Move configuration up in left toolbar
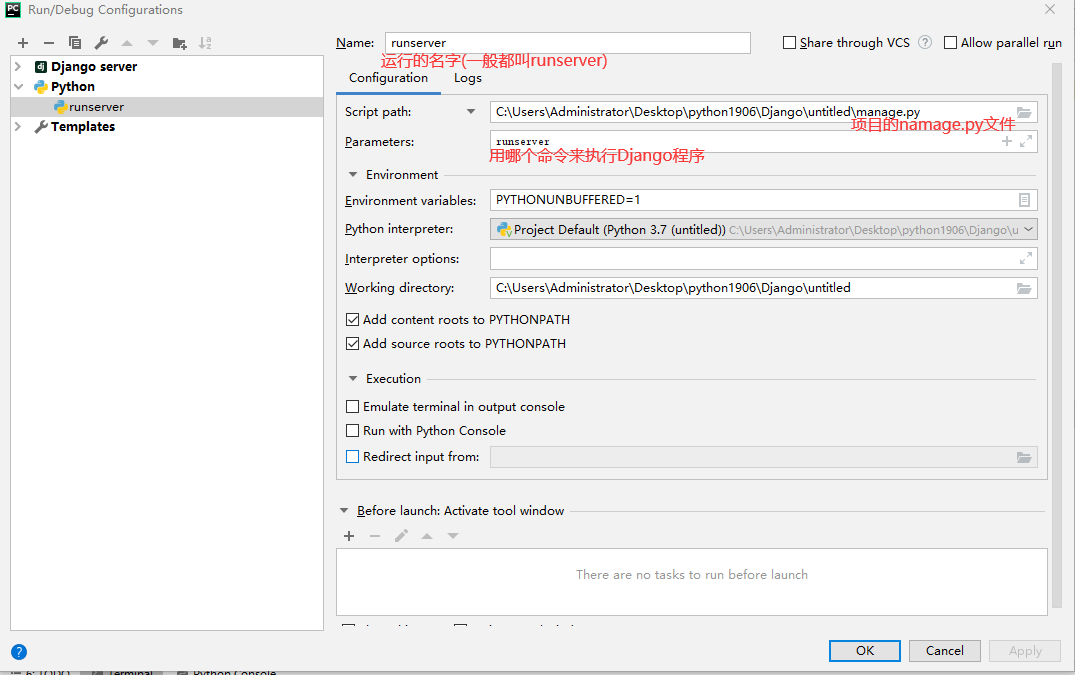 click(x=127, y=43)
